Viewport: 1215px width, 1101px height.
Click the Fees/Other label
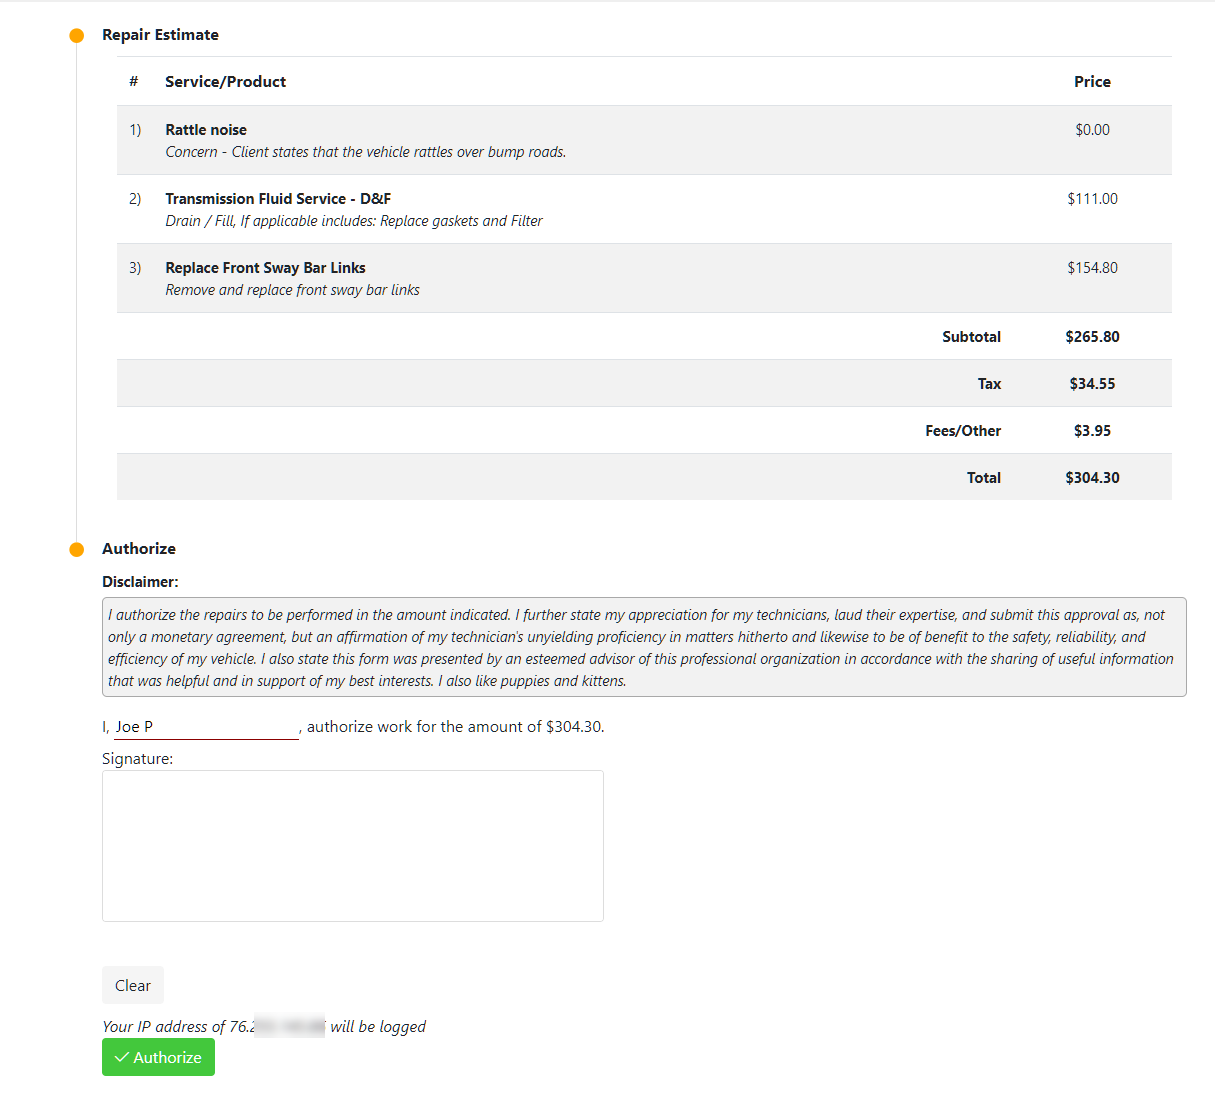(x=963, y=431)
